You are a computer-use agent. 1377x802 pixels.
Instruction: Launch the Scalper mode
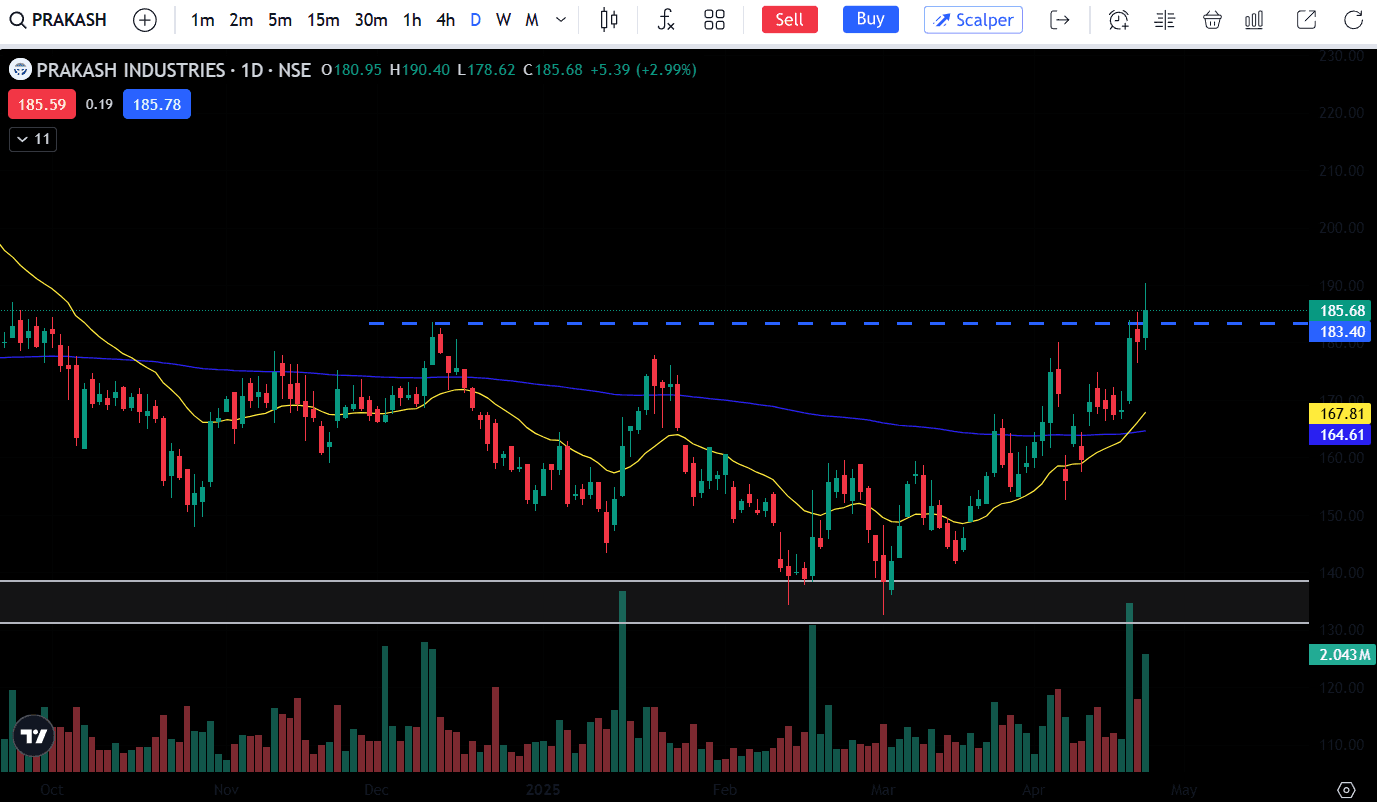973,20
